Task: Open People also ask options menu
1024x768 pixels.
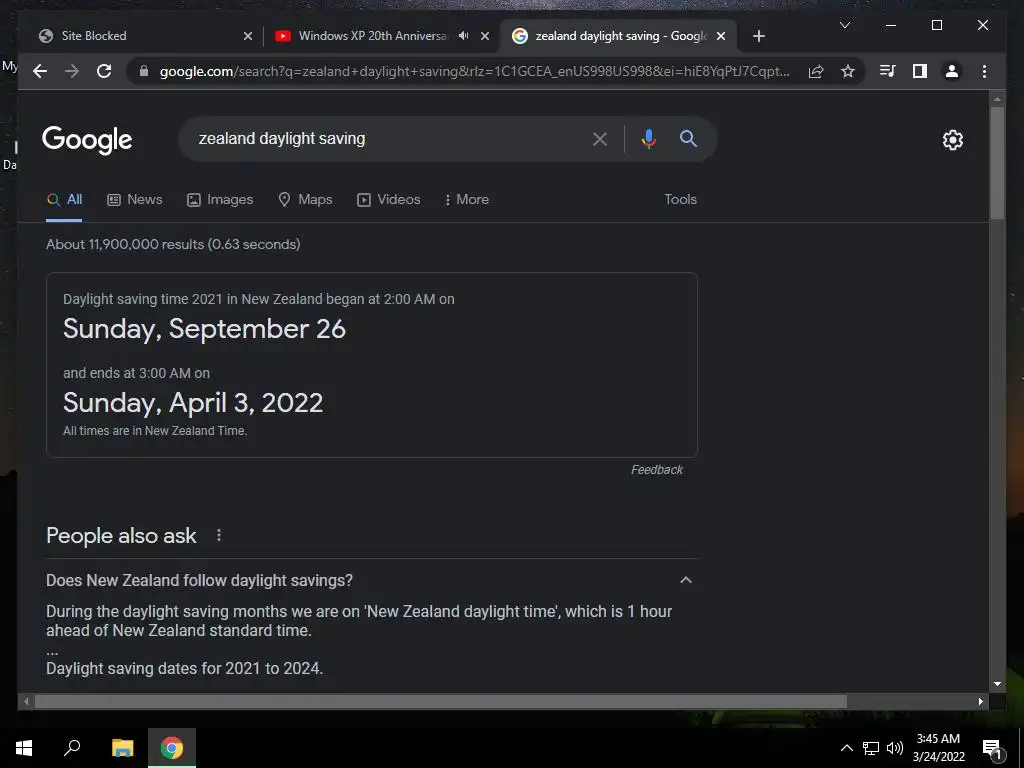Action: tap(219, 536)
